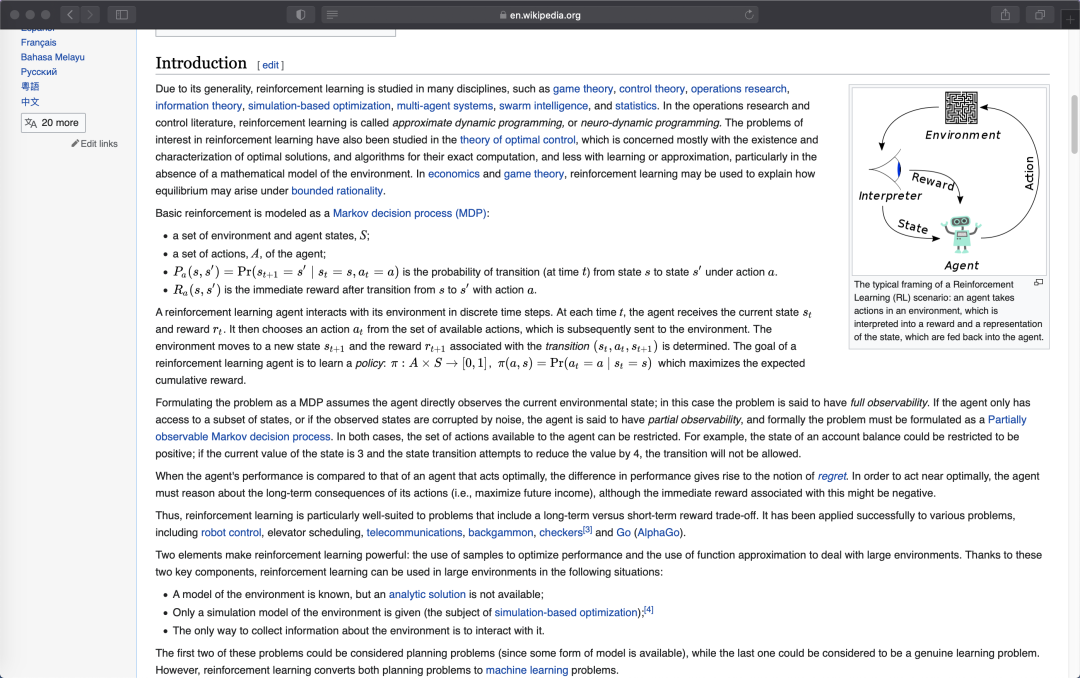Open the regret link
1080x678 pixels.
(832, 476)
